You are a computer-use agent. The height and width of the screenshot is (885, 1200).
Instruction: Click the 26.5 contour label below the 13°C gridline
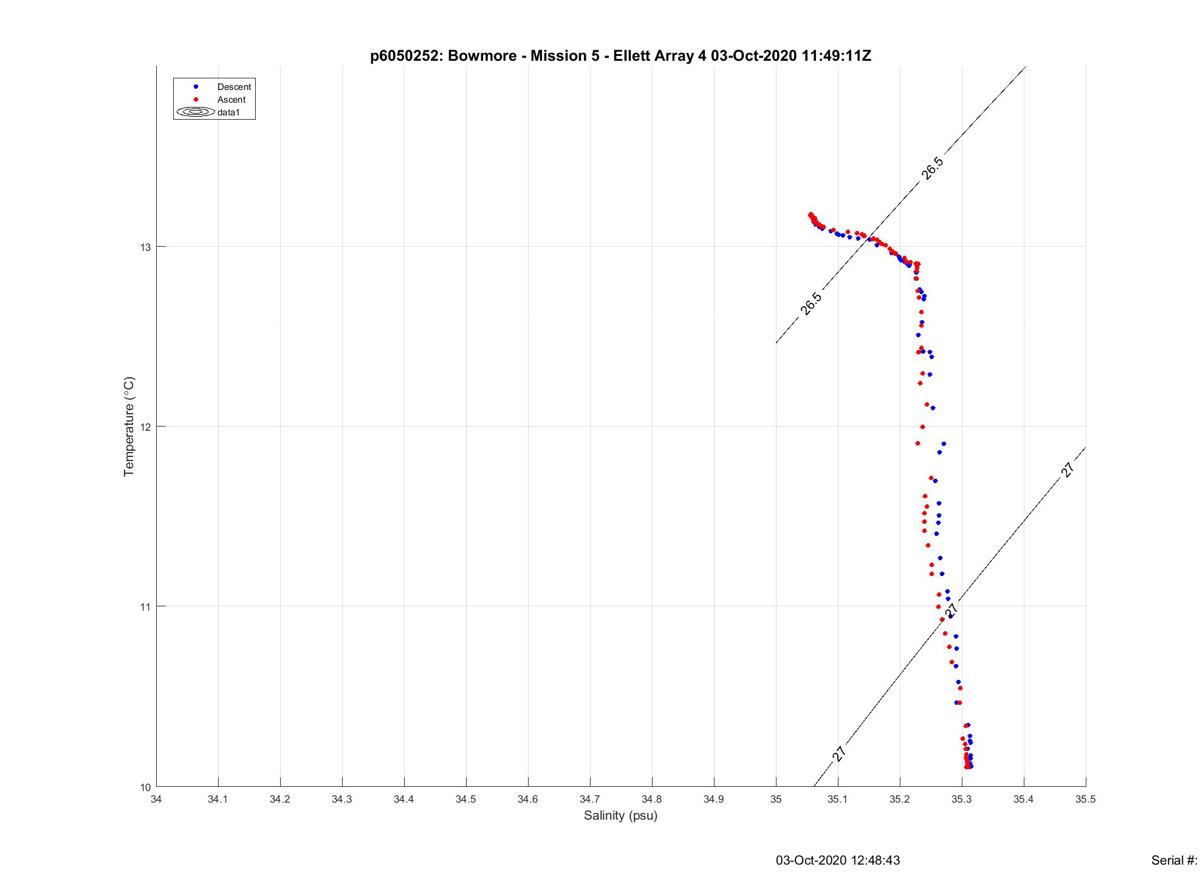pyautogui.click(x=811, y=304)
